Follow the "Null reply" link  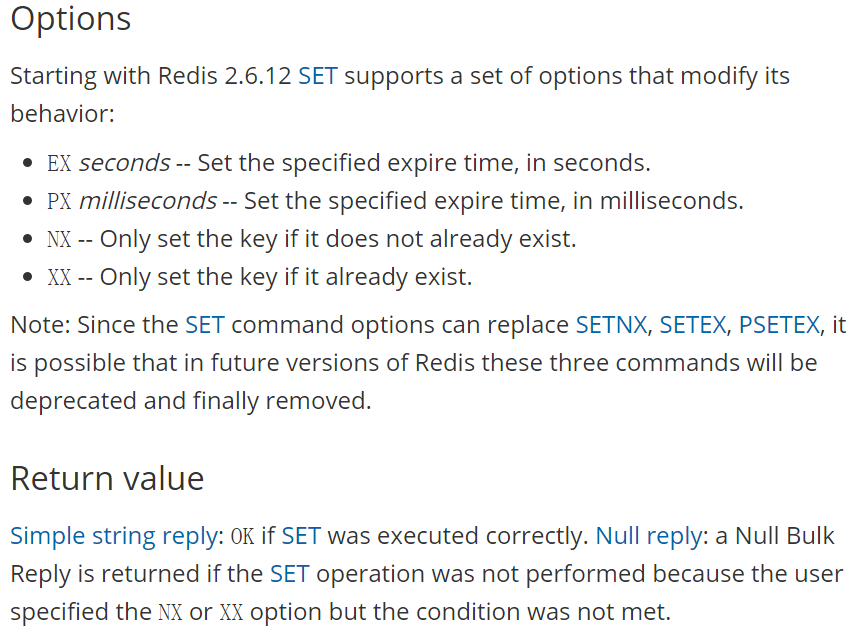coord(648,536)
